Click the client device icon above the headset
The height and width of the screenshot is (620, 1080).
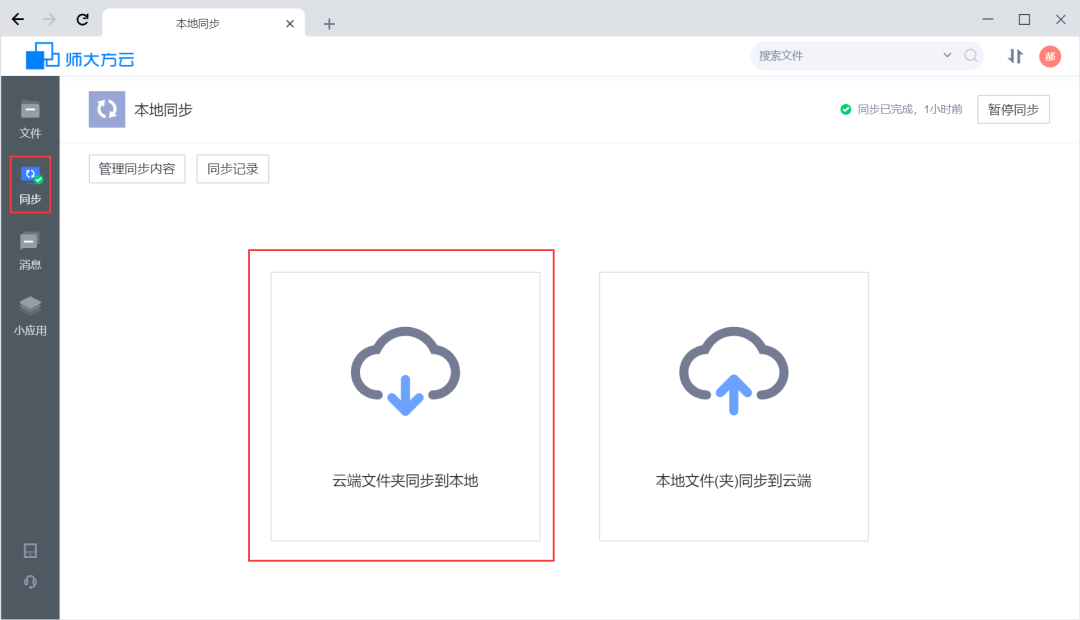(30, 549)
